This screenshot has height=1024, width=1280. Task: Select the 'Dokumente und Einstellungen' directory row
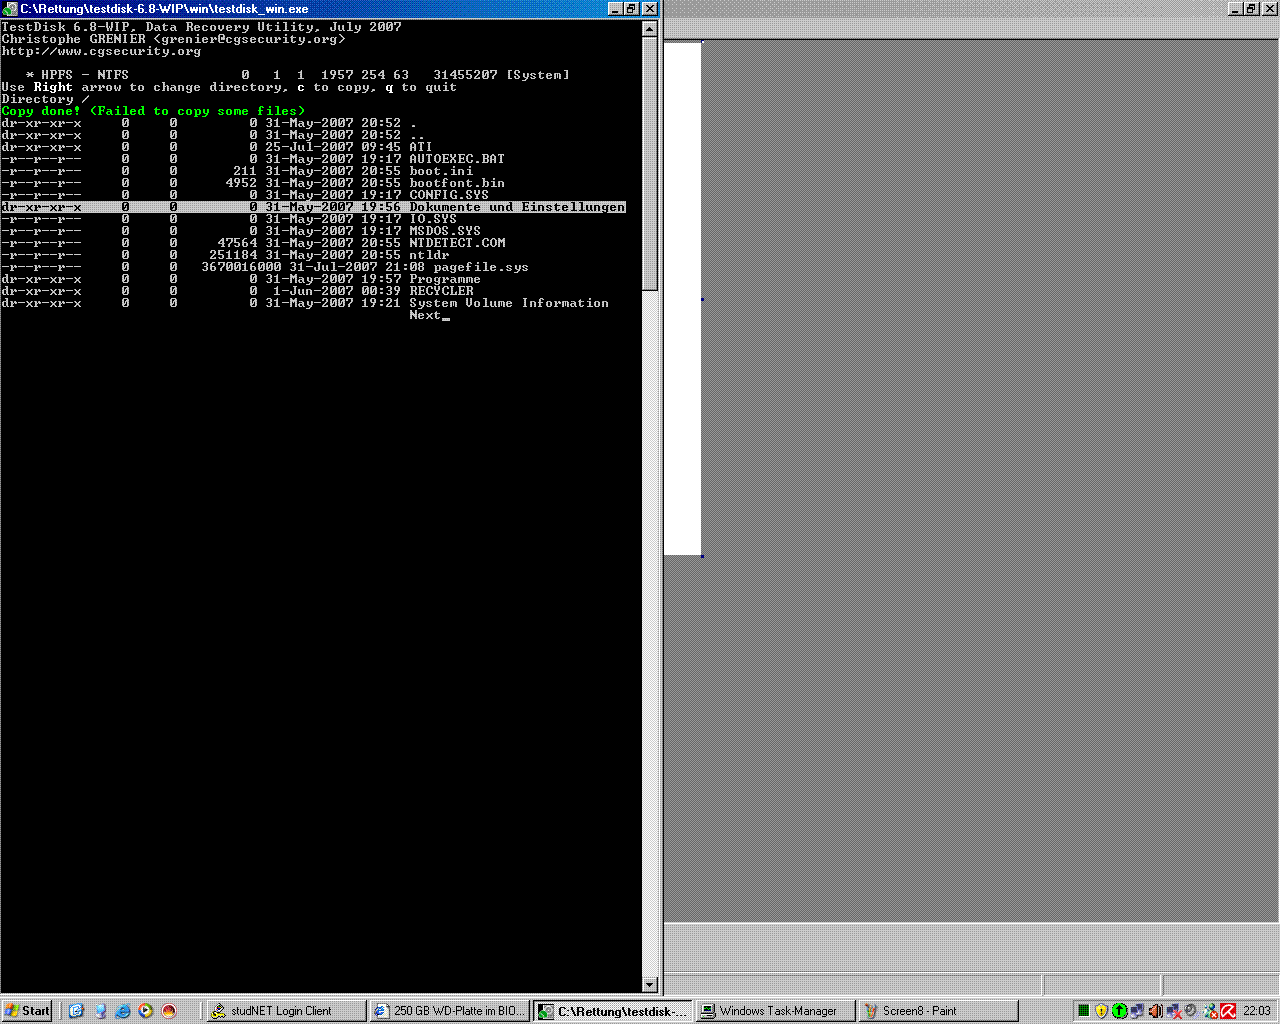tap(313, 207)
